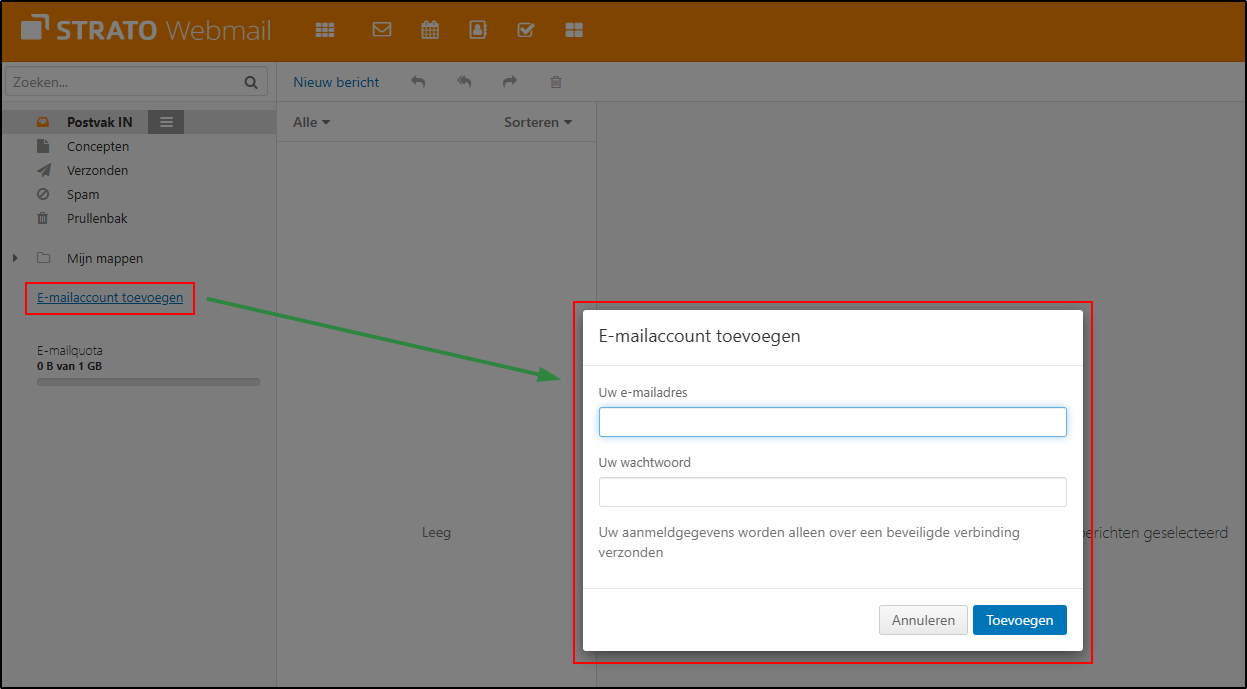Image resolution: width=1247 pixels, height=689 pixels.
Task: Open the Alle filter dropdown
Action: pyautogui.click(x=310, y=121)
